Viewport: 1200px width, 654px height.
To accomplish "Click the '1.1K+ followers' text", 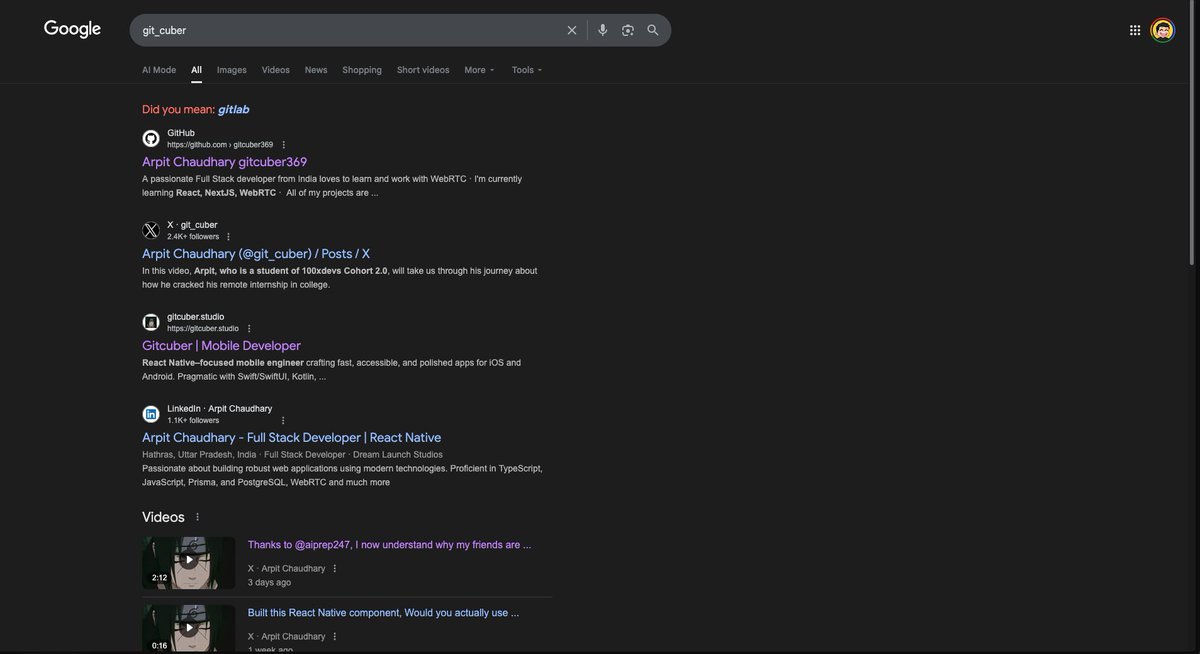I will (193, 421).
